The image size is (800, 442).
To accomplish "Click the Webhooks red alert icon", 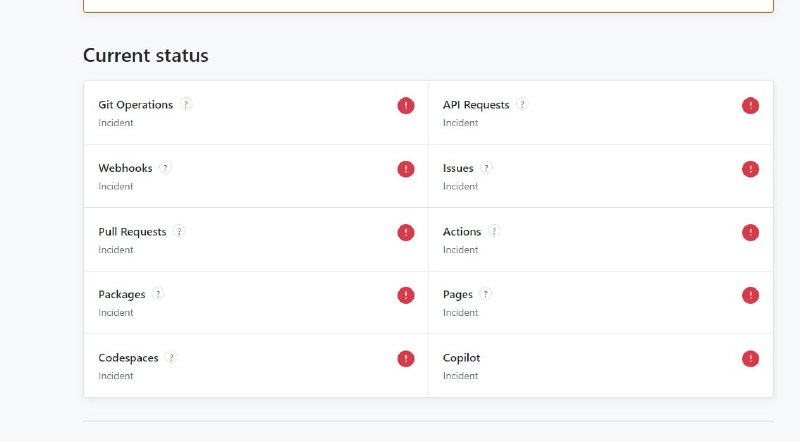I will (x=406, y=169).
